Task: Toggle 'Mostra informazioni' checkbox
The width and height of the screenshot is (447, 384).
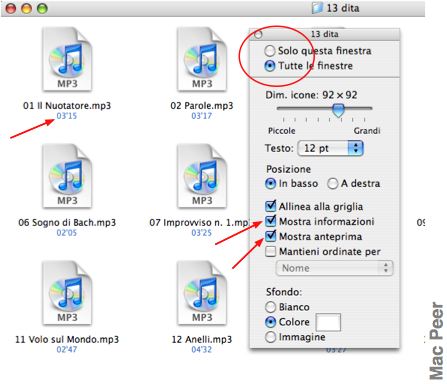Action: pos(271,221)
